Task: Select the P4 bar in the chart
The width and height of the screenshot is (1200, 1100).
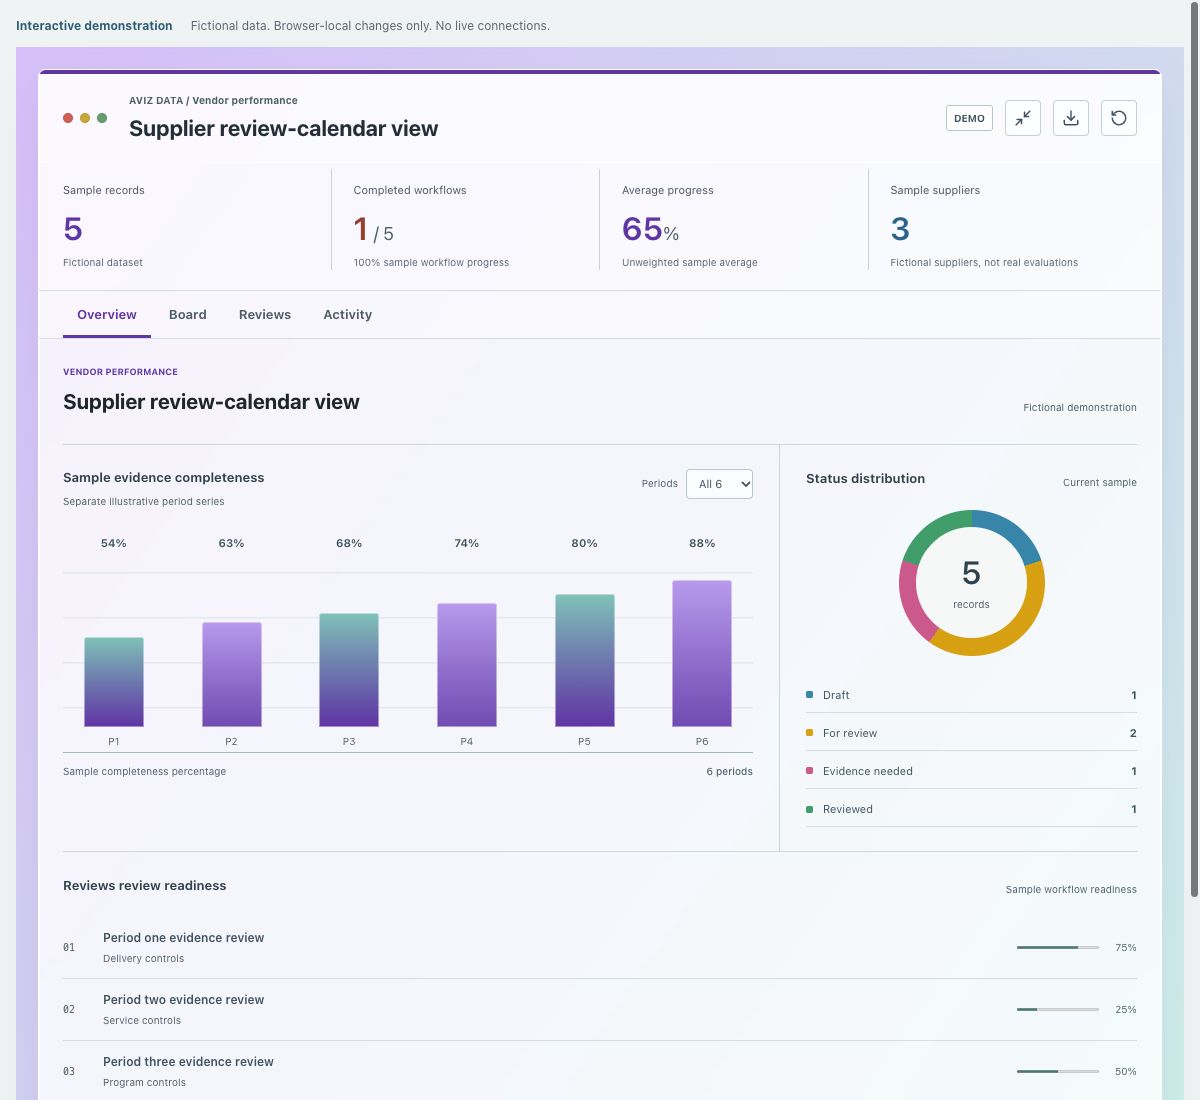Action: [467, 665]
